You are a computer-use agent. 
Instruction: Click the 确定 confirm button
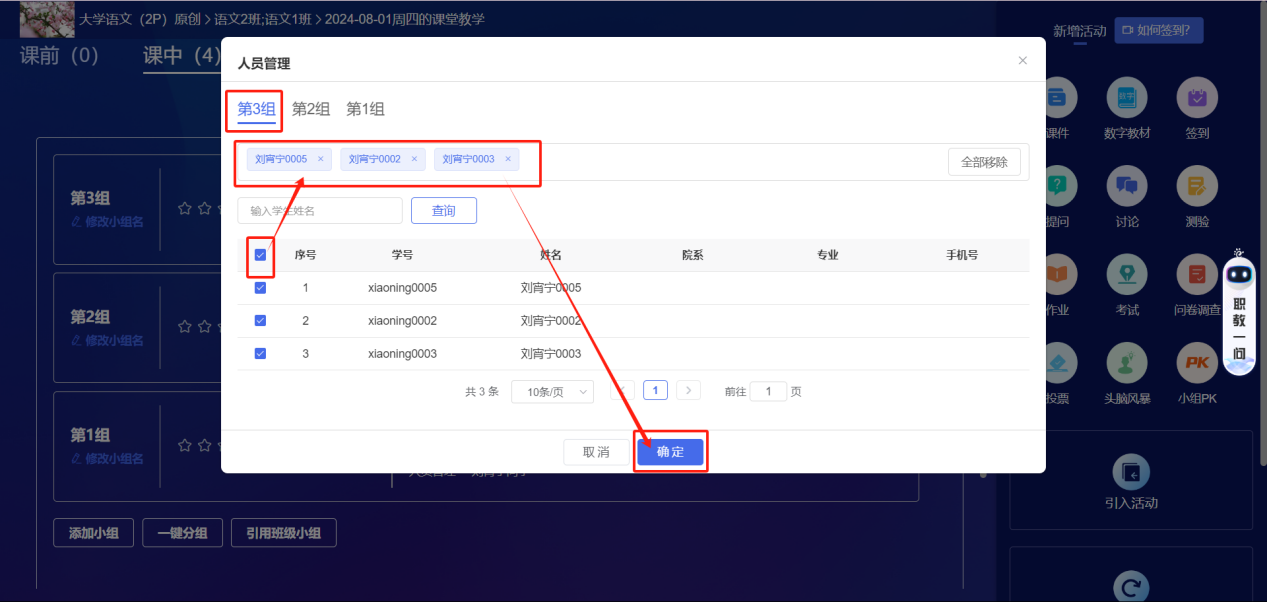pos(670,453)
